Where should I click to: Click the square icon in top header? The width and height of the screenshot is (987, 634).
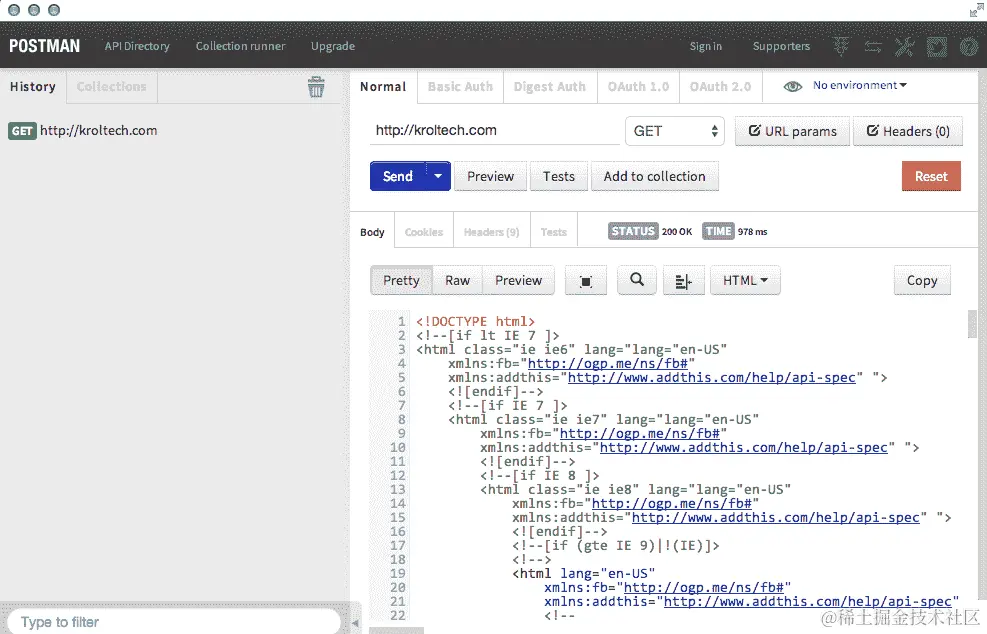point(937,47)
